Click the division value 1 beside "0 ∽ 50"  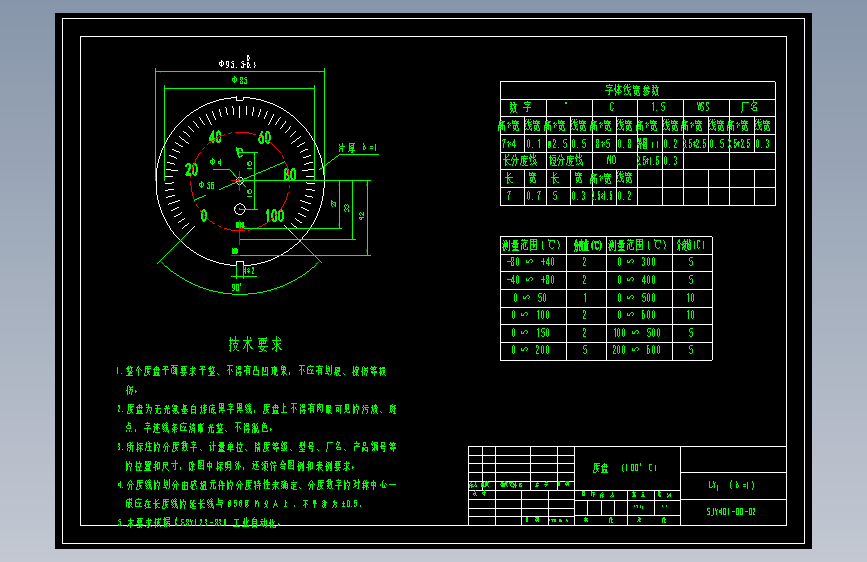pos(585,298)
